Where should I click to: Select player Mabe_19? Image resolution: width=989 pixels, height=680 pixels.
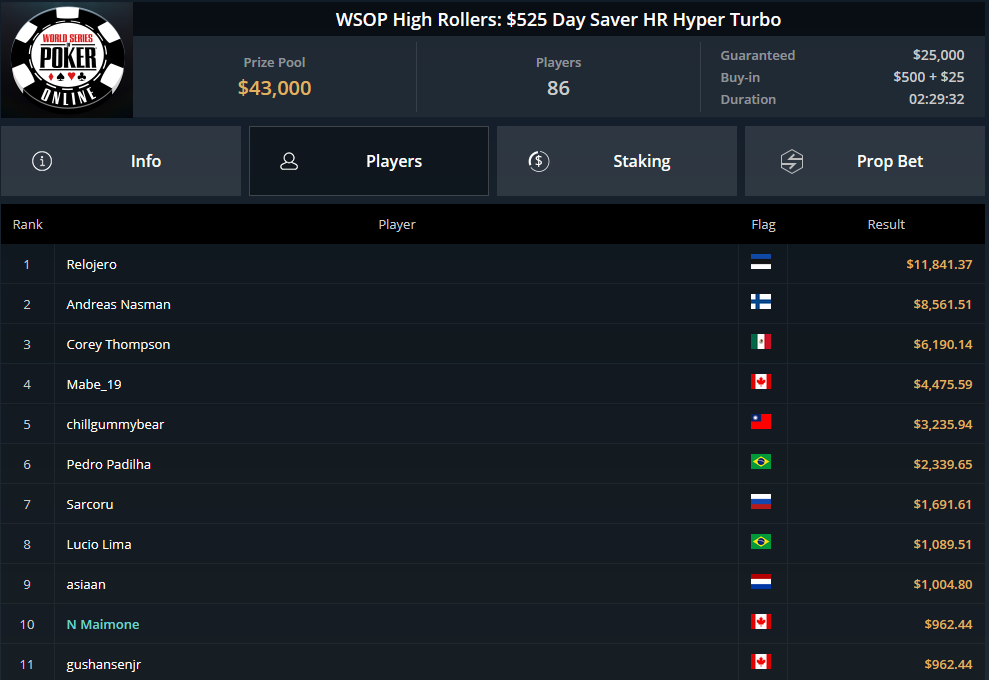[x=94, y=384]
